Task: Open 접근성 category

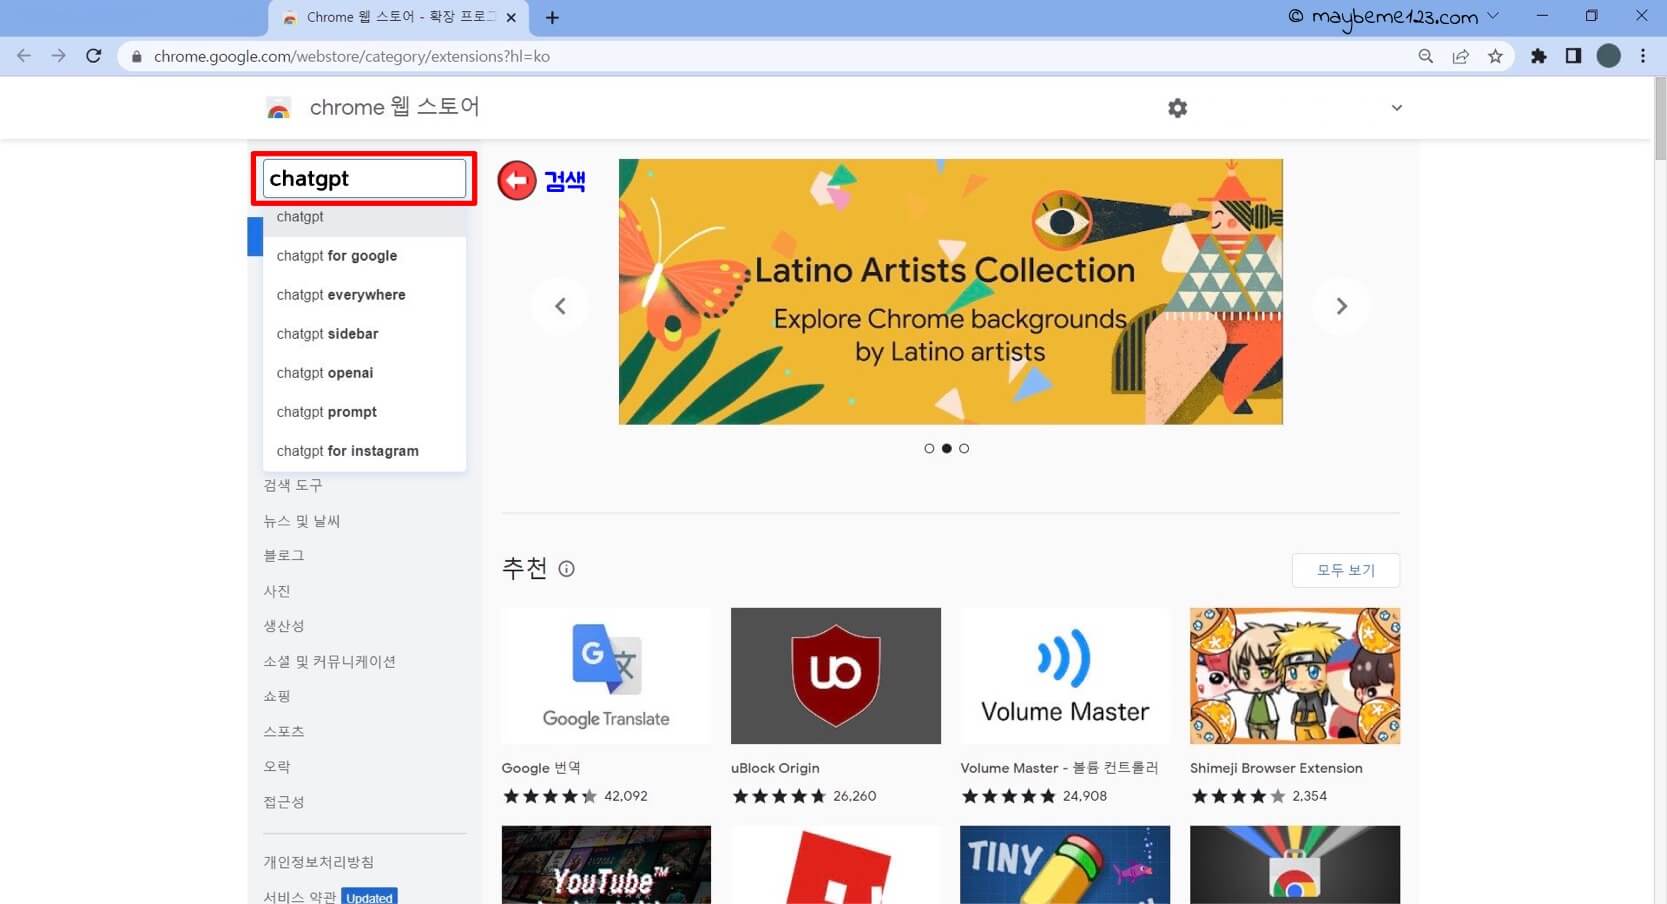Action: [x=284, y=802]
